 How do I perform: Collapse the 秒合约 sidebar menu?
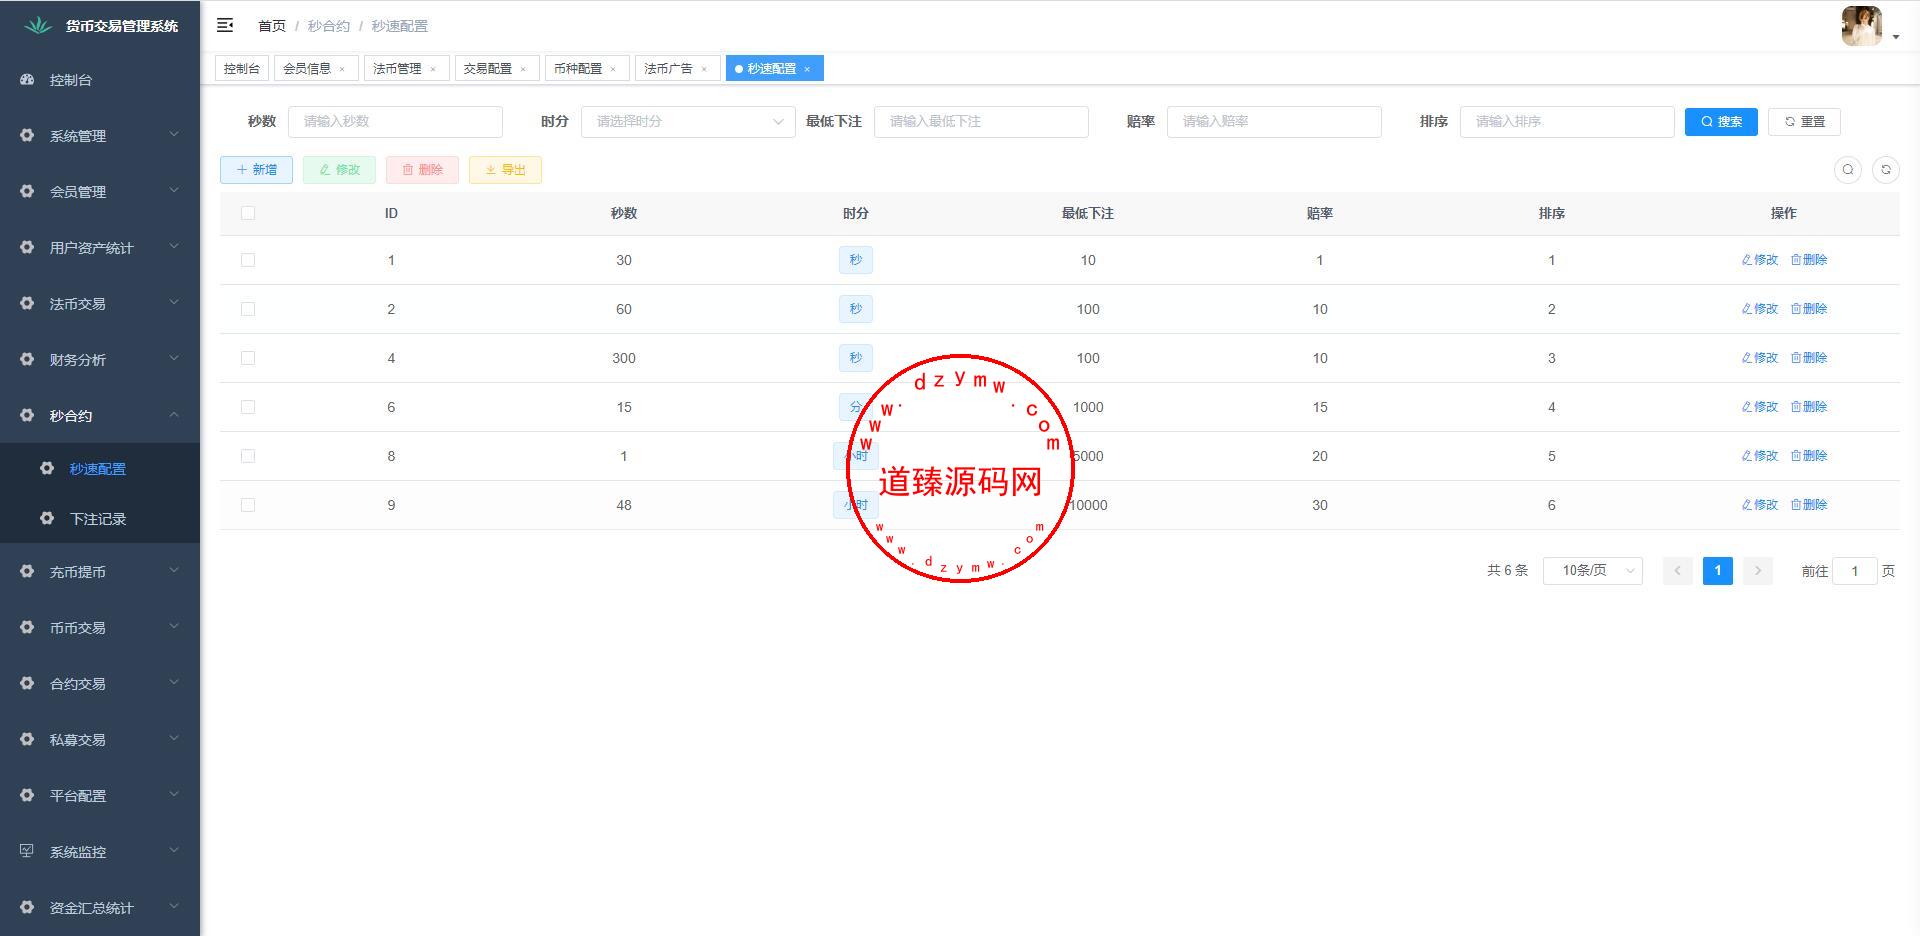click(x=100, y=415)
